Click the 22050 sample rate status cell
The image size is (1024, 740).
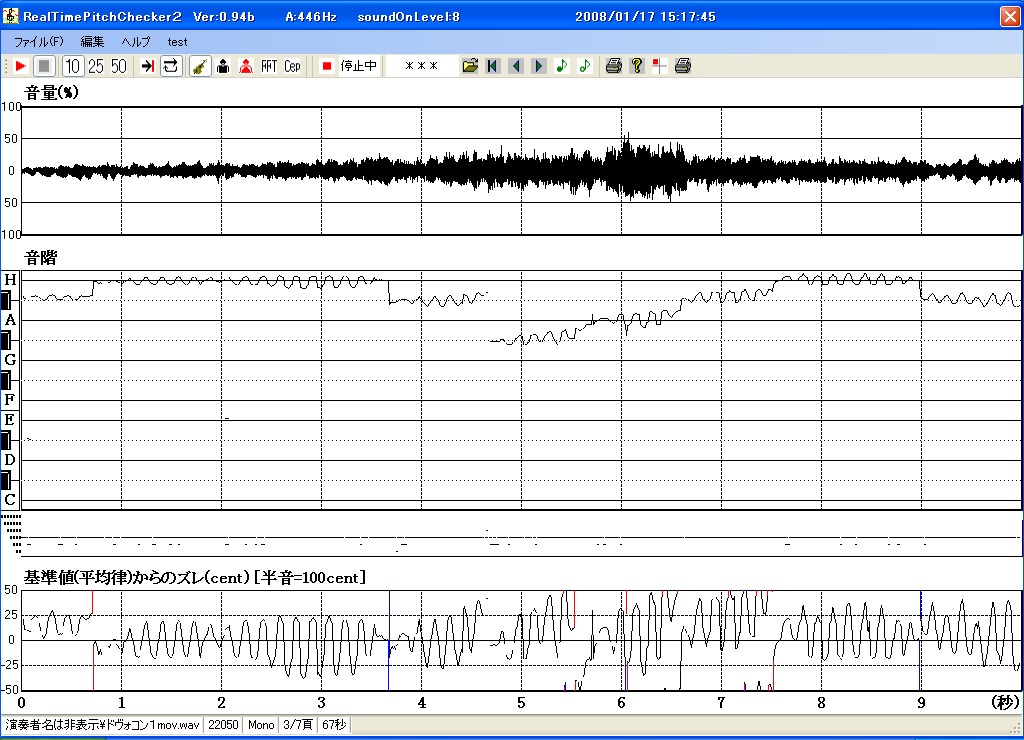[x=223, y=725]
